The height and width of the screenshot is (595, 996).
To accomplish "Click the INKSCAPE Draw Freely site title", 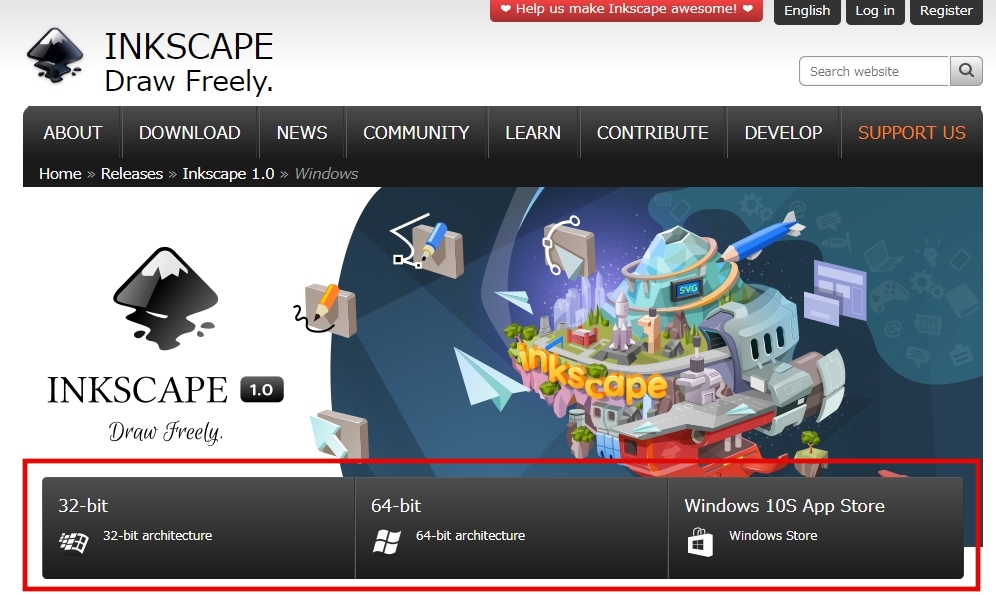I will [189, 62].
